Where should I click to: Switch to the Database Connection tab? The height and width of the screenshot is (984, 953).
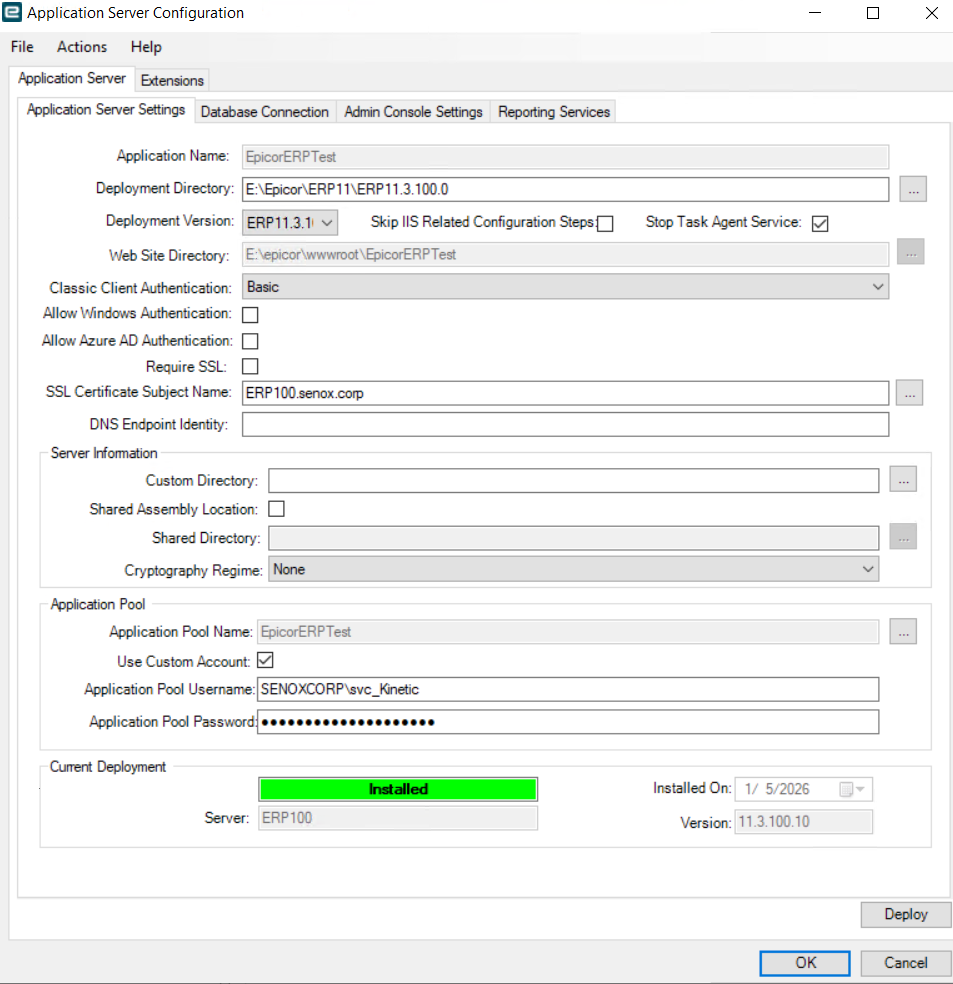265,112
